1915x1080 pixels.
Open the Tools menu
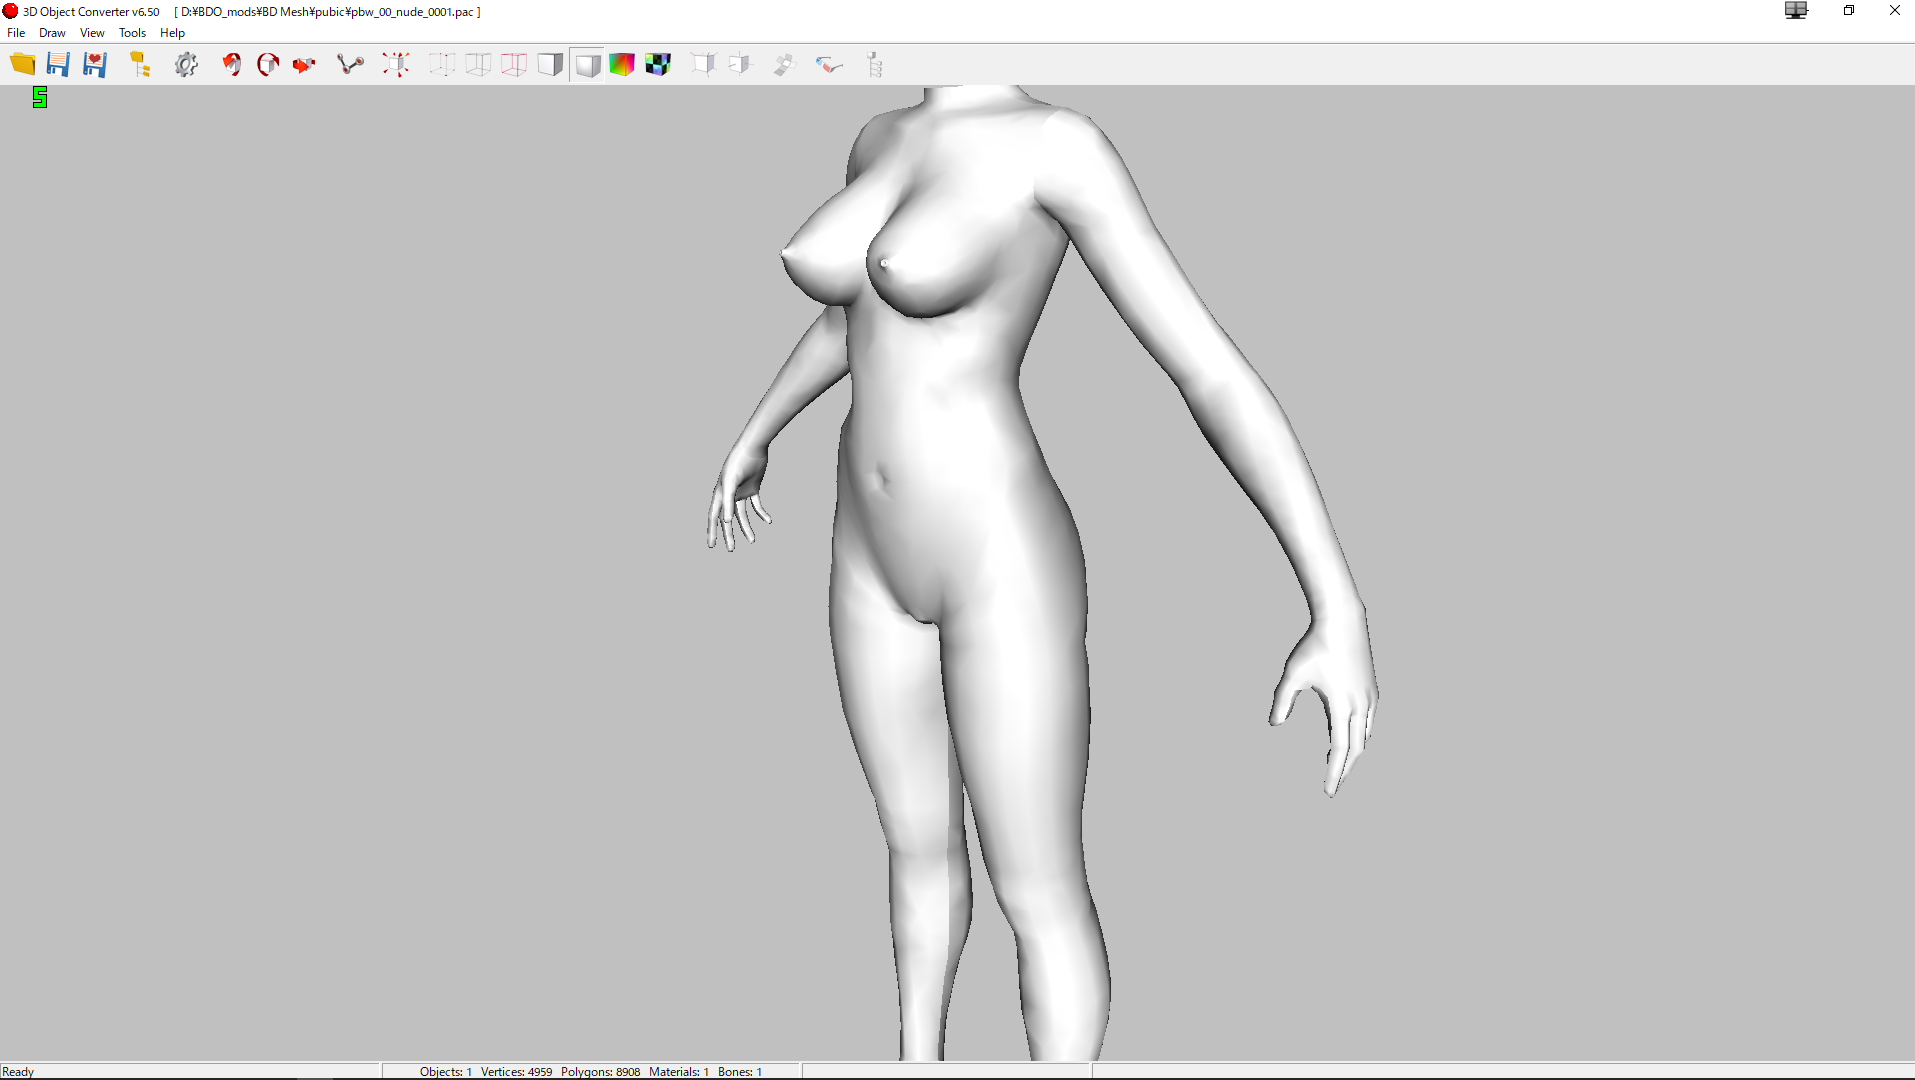tap(132, 33)
